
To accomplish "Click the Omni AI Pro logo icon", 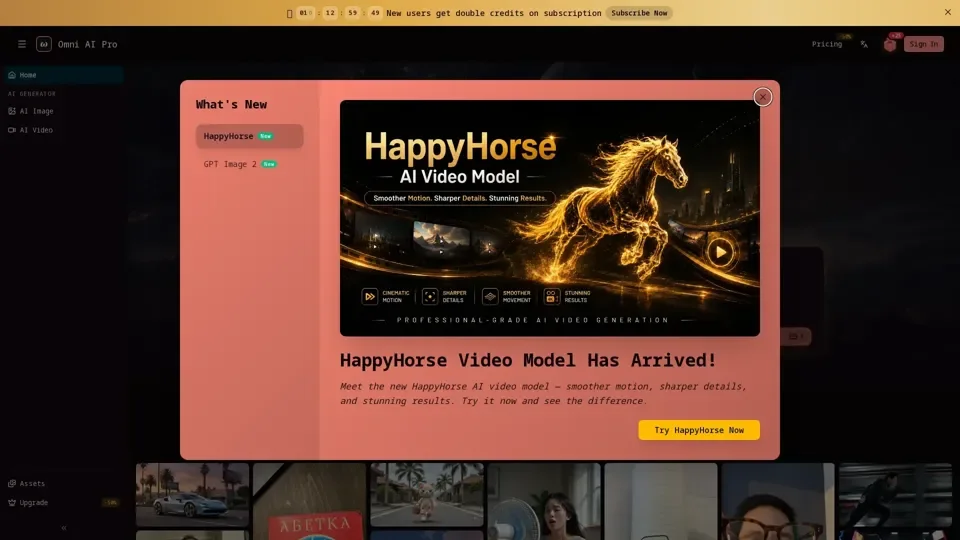I will [x=43, y=44].
